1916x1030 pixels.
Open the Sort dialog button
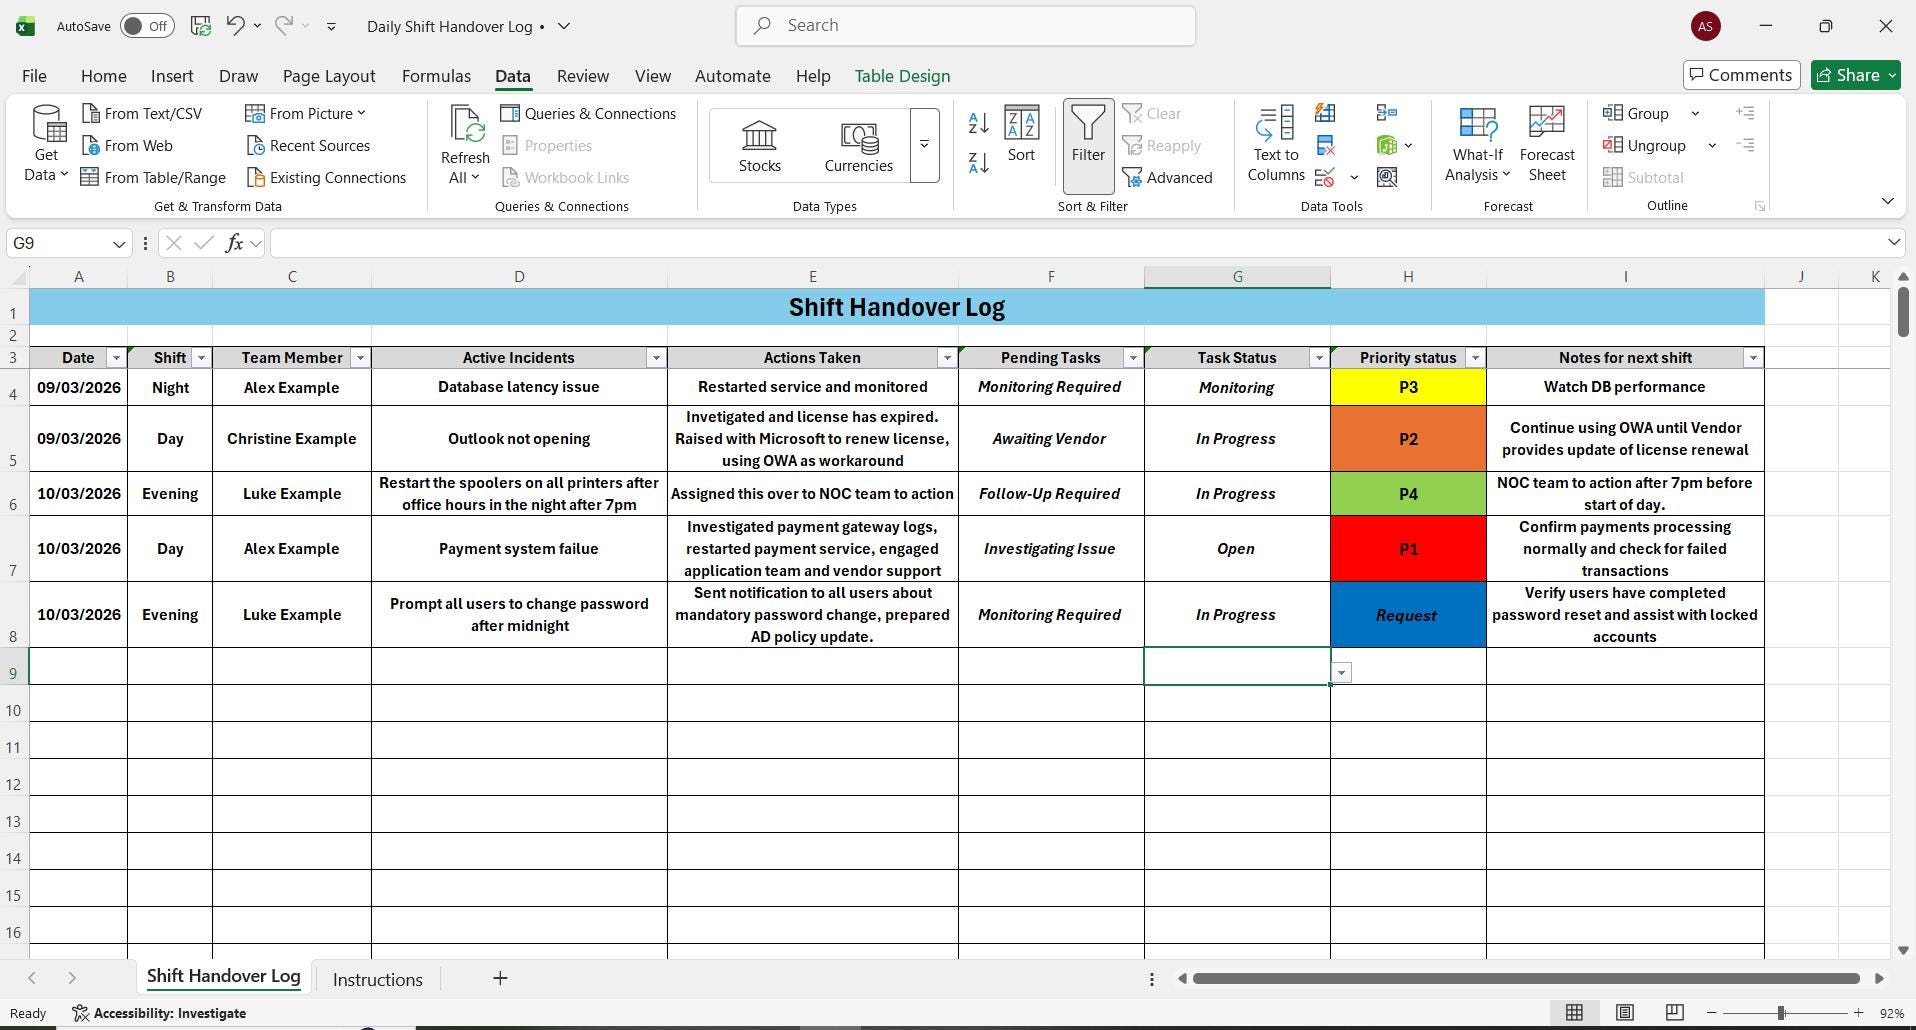tap(1021, 135)
